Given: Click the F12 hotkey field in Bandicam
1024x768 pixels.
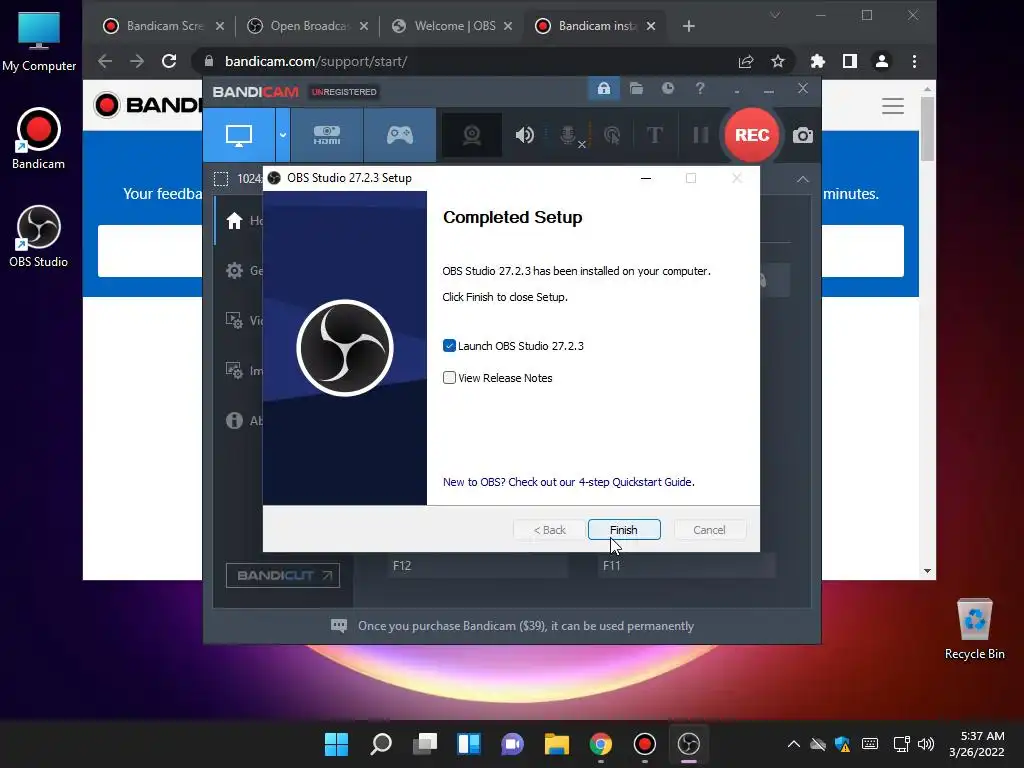Looking at the screenshot, I should (477, 566).
